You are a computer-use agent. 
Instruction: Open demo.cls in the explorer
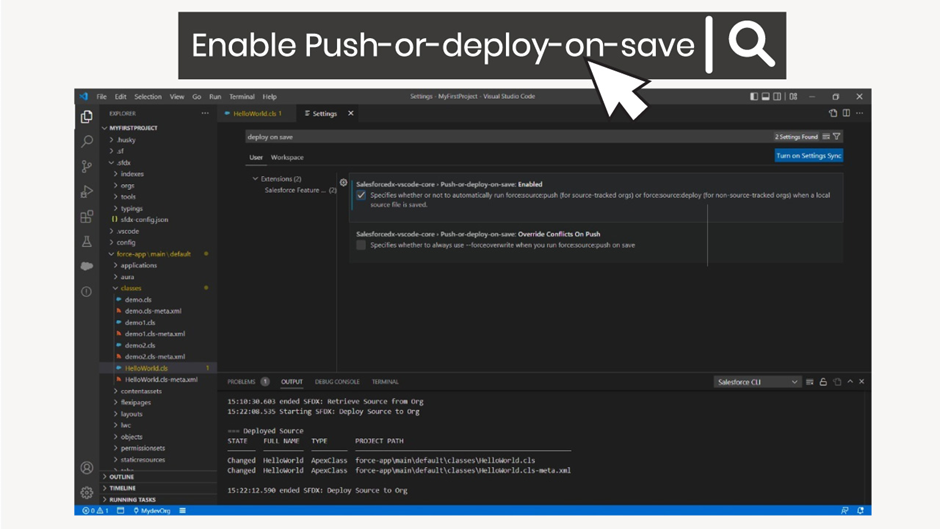[138, 299]
